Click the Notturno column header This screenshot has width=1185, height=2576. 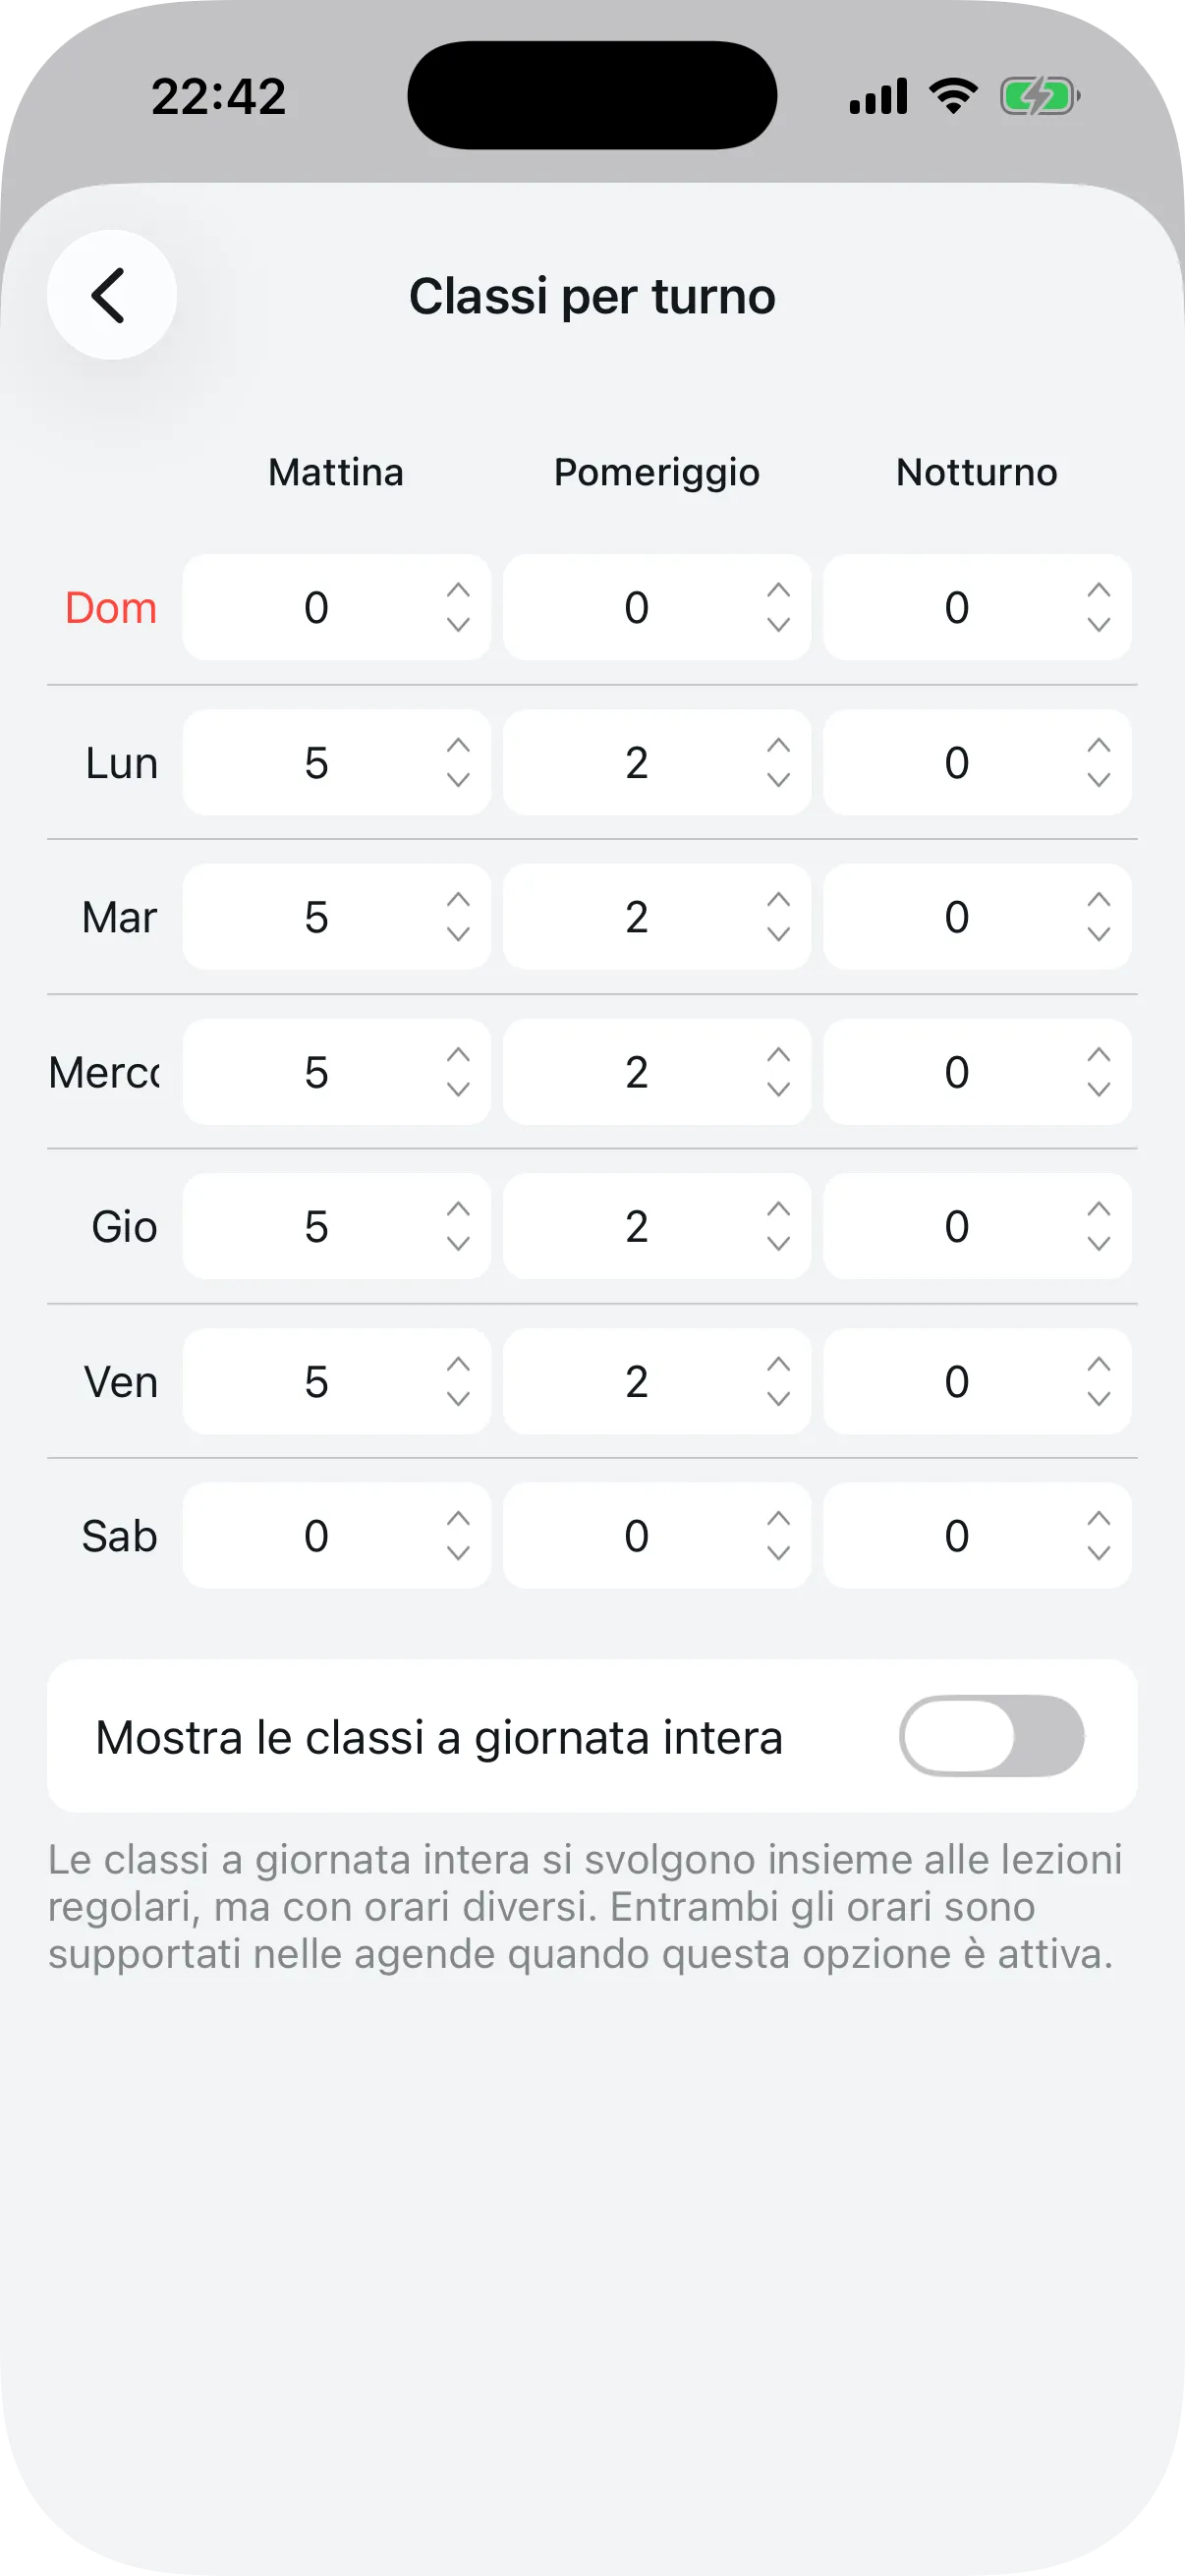[x=976, y=472]
